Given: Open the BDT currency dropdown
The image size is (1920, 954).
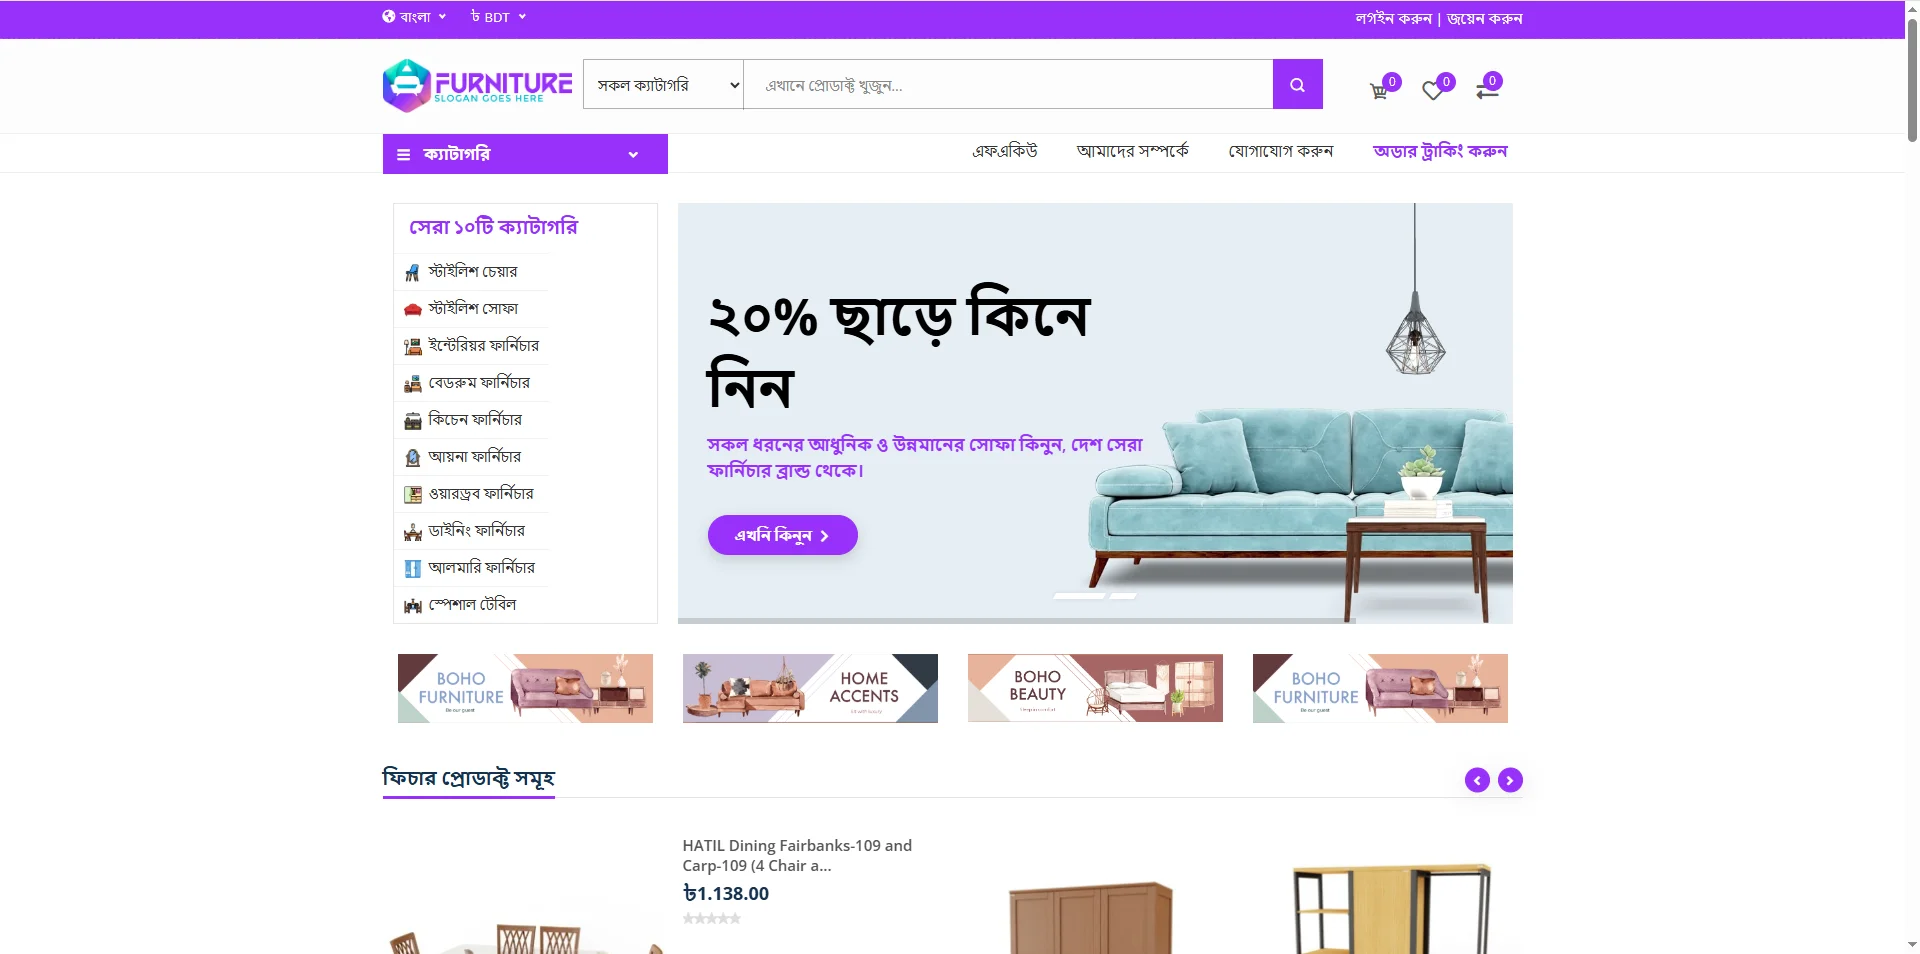Looking at the screenshot, I should [498, 17].
